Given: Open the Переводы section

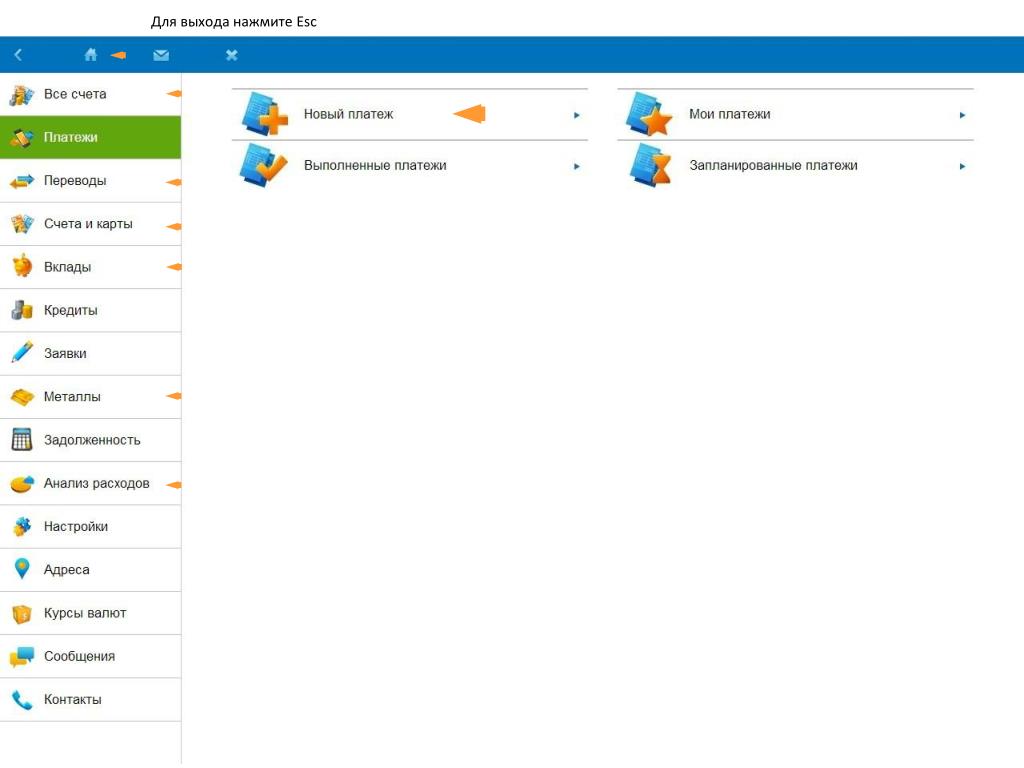Looking at the screenshot, I should pos(90,180).
